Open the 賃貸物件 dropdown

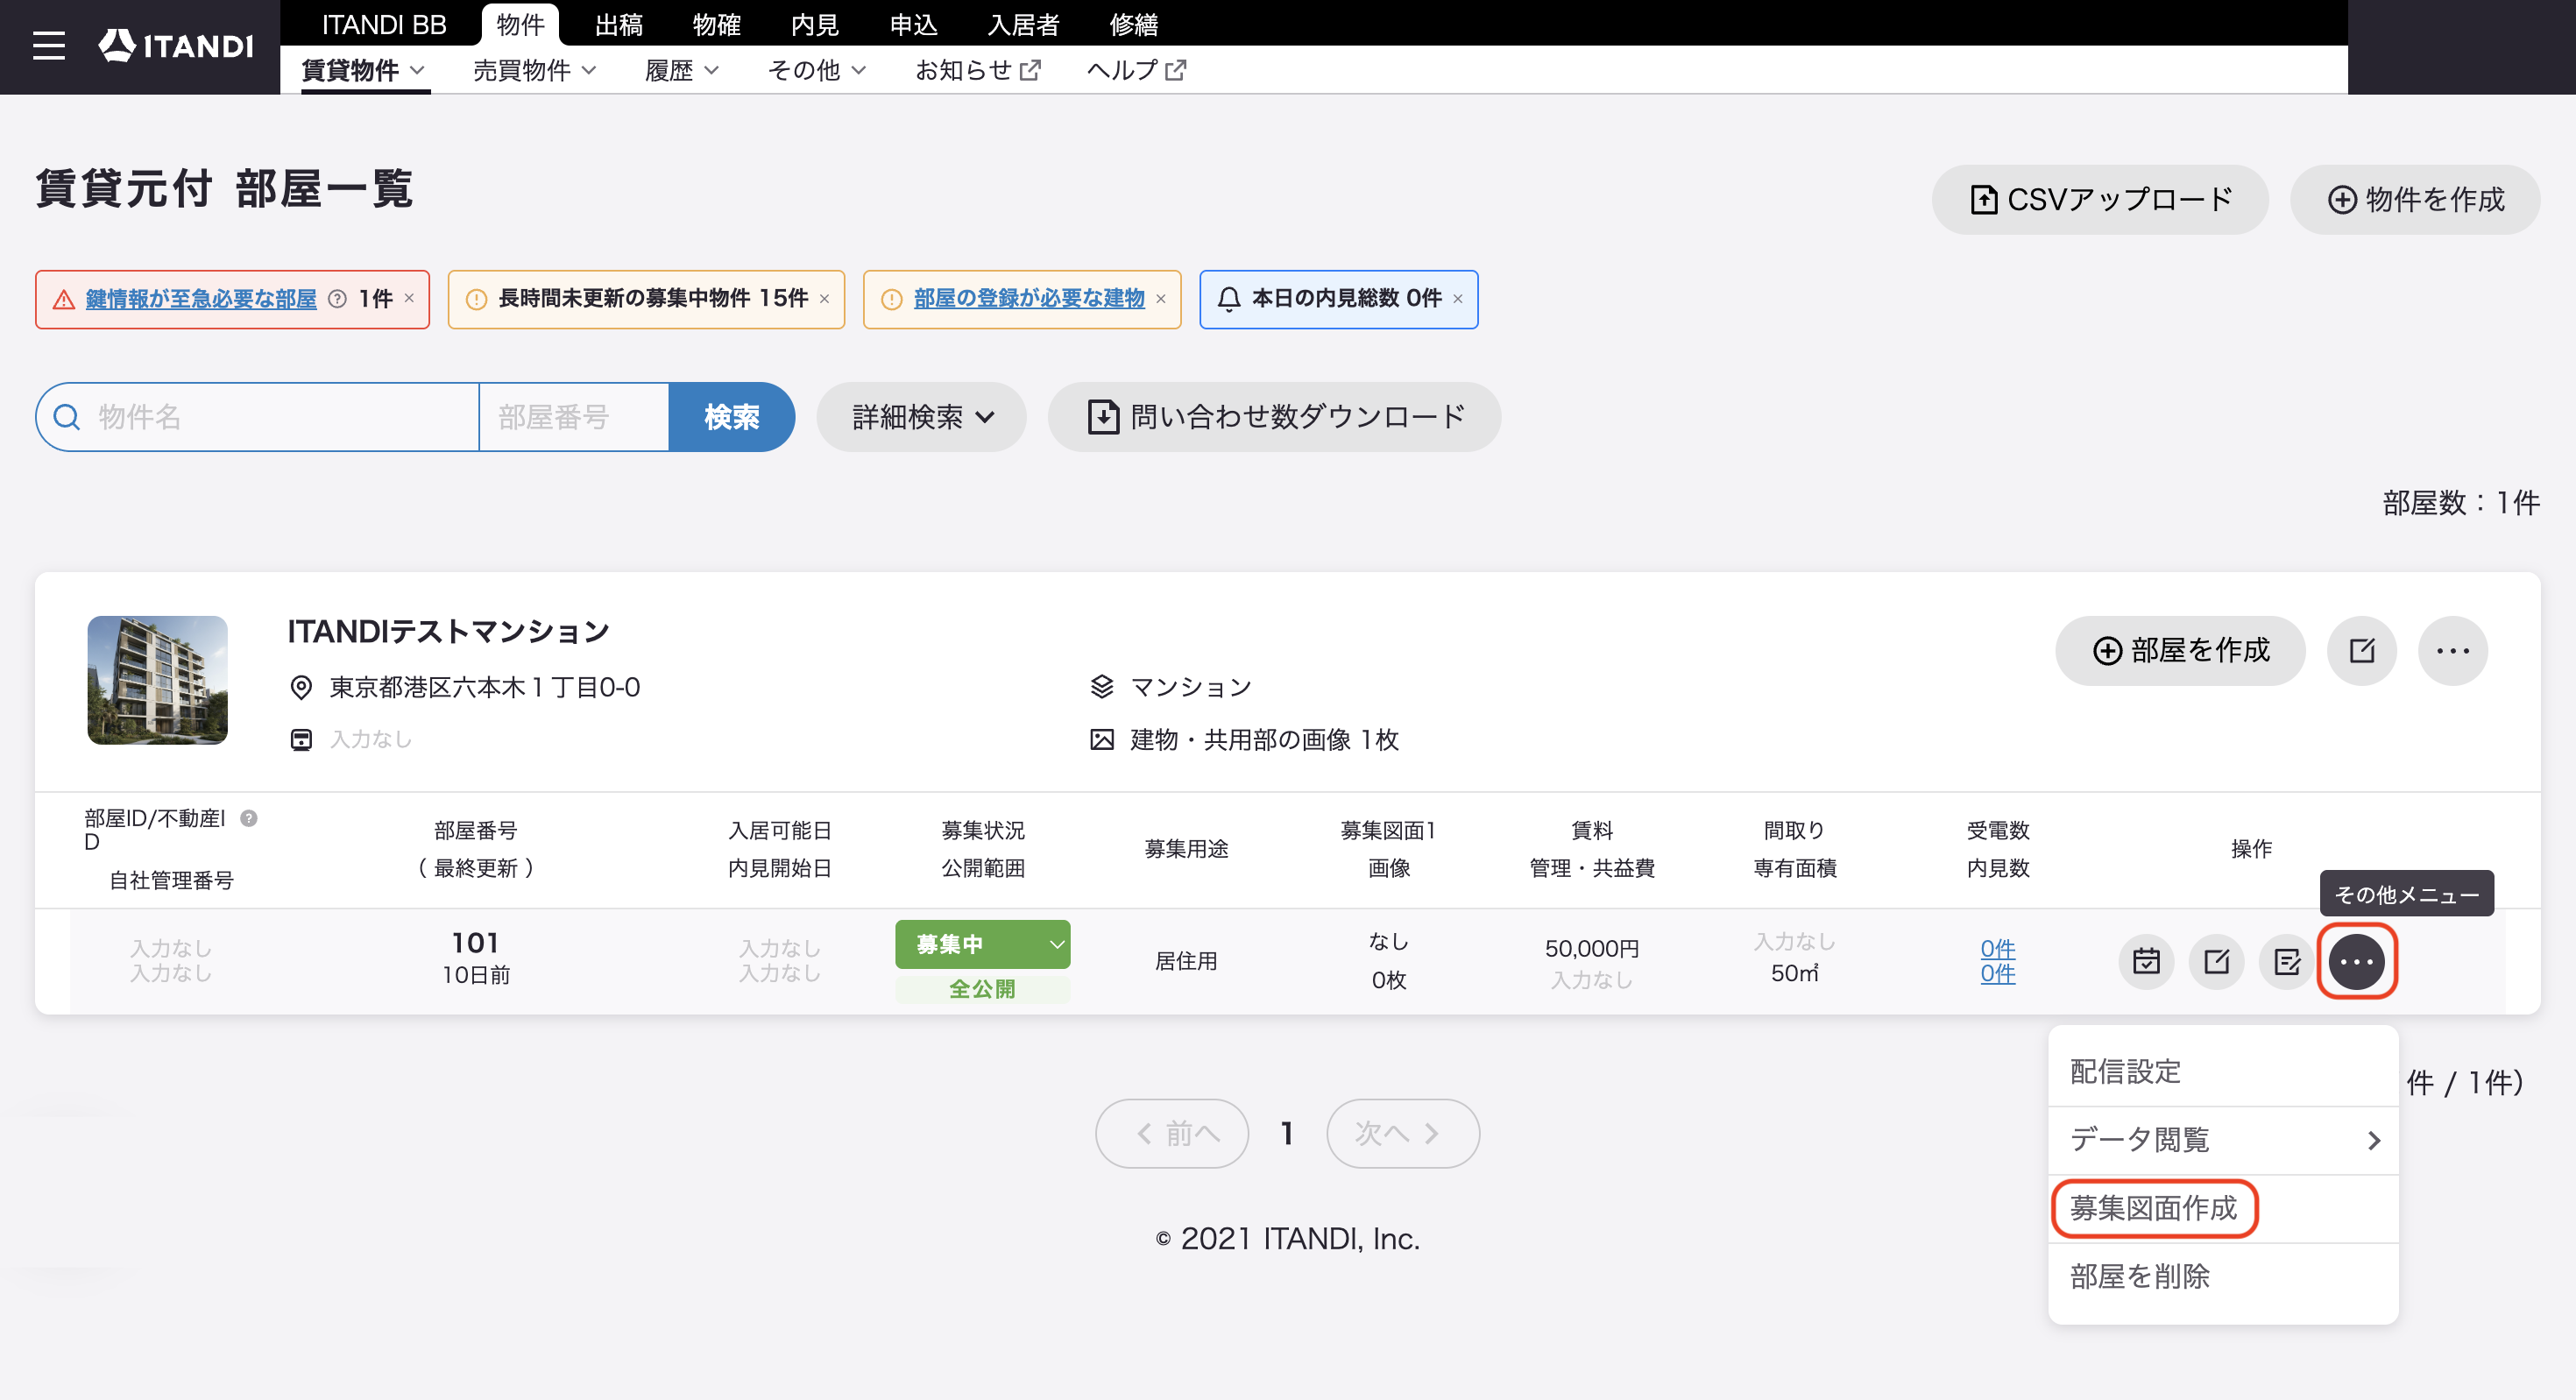click(x=364, y=70)
